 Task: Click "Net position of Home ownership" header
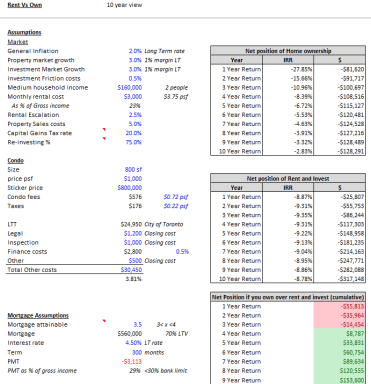pyautogui.click(x=288, y=51)
